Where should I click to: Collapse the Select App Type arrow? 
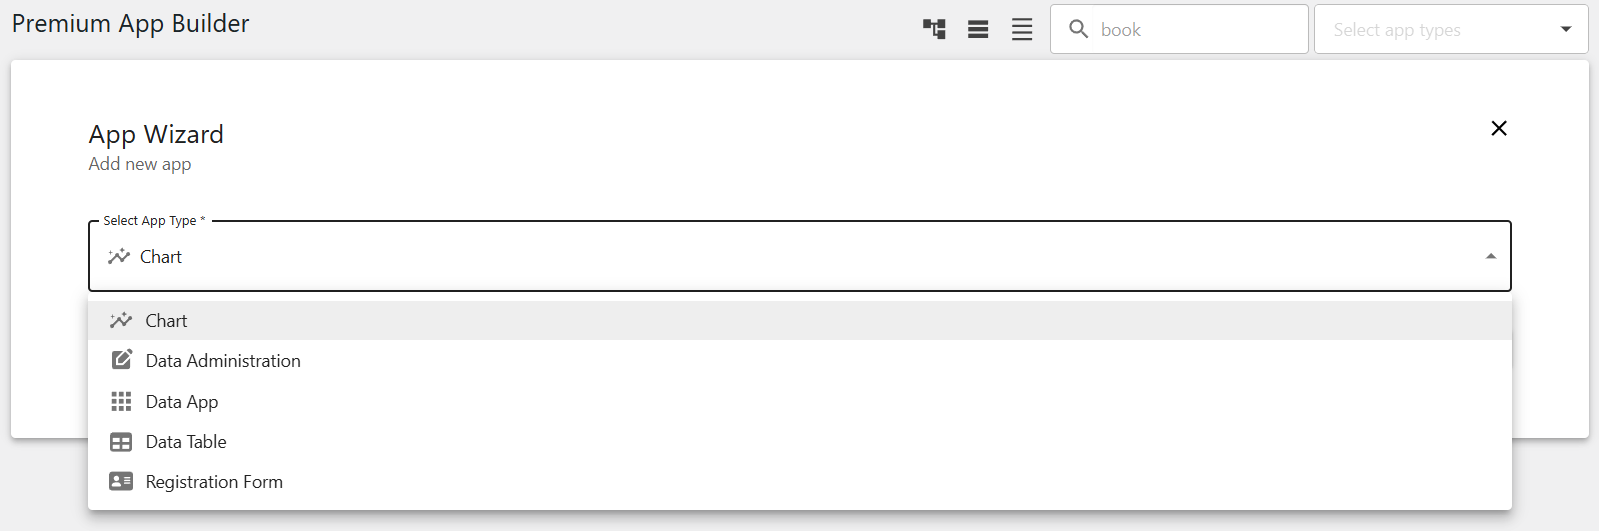tap(1490, 257)
